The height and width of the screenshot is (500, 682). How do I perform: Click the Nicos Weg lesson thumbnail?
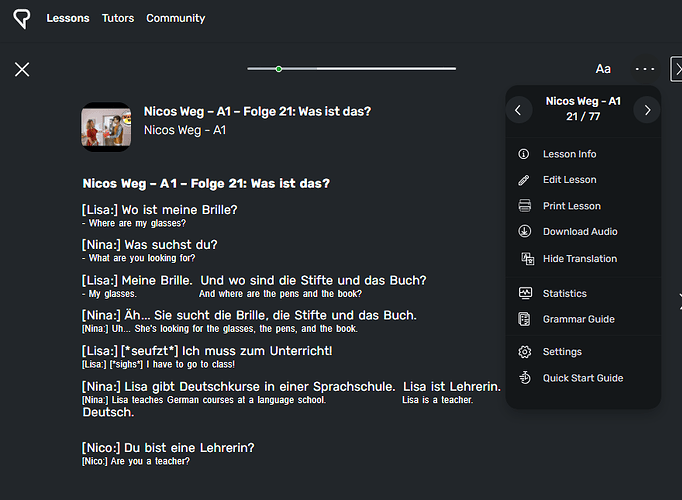[106, 127]
